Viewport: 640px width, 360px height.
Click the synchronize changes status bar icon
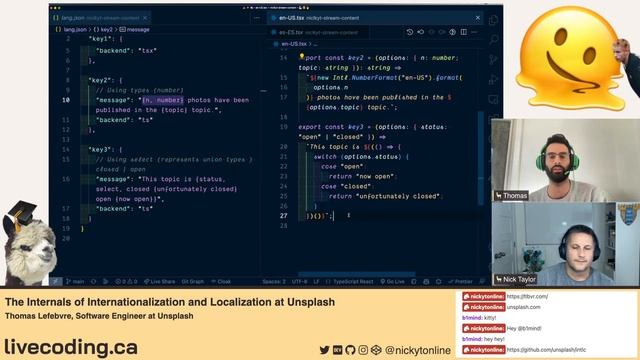93,282
